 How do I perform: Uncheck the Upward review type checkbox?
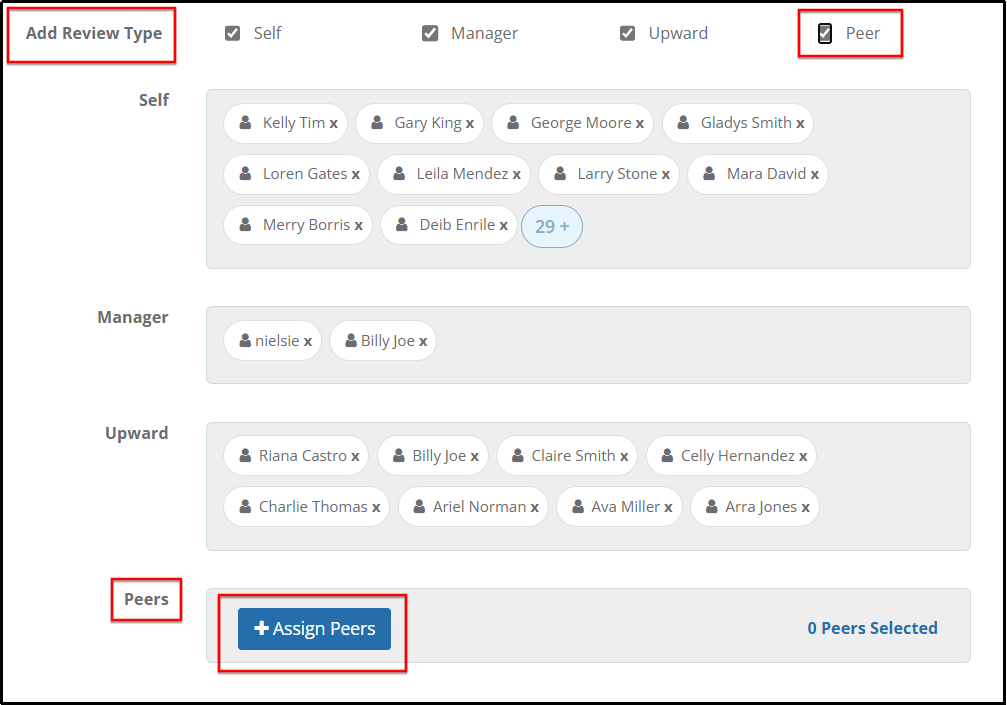pos(627,33)
